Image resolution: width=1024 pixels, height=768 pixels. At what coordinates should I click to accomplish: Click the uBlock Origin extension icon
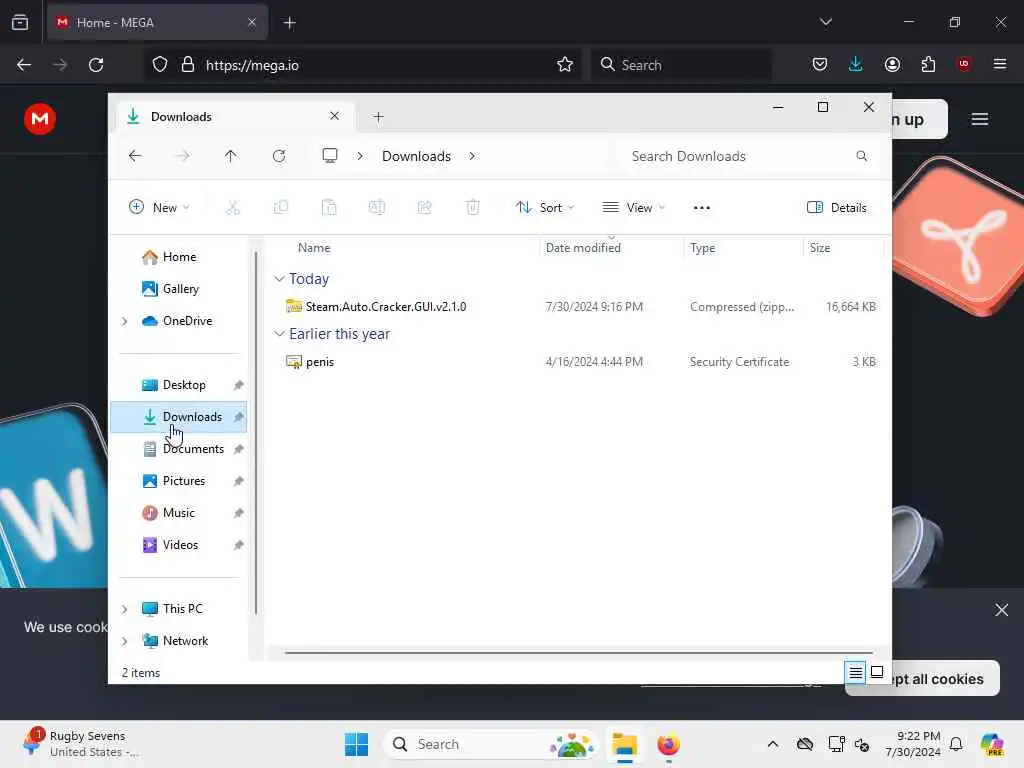pos(963,64)
